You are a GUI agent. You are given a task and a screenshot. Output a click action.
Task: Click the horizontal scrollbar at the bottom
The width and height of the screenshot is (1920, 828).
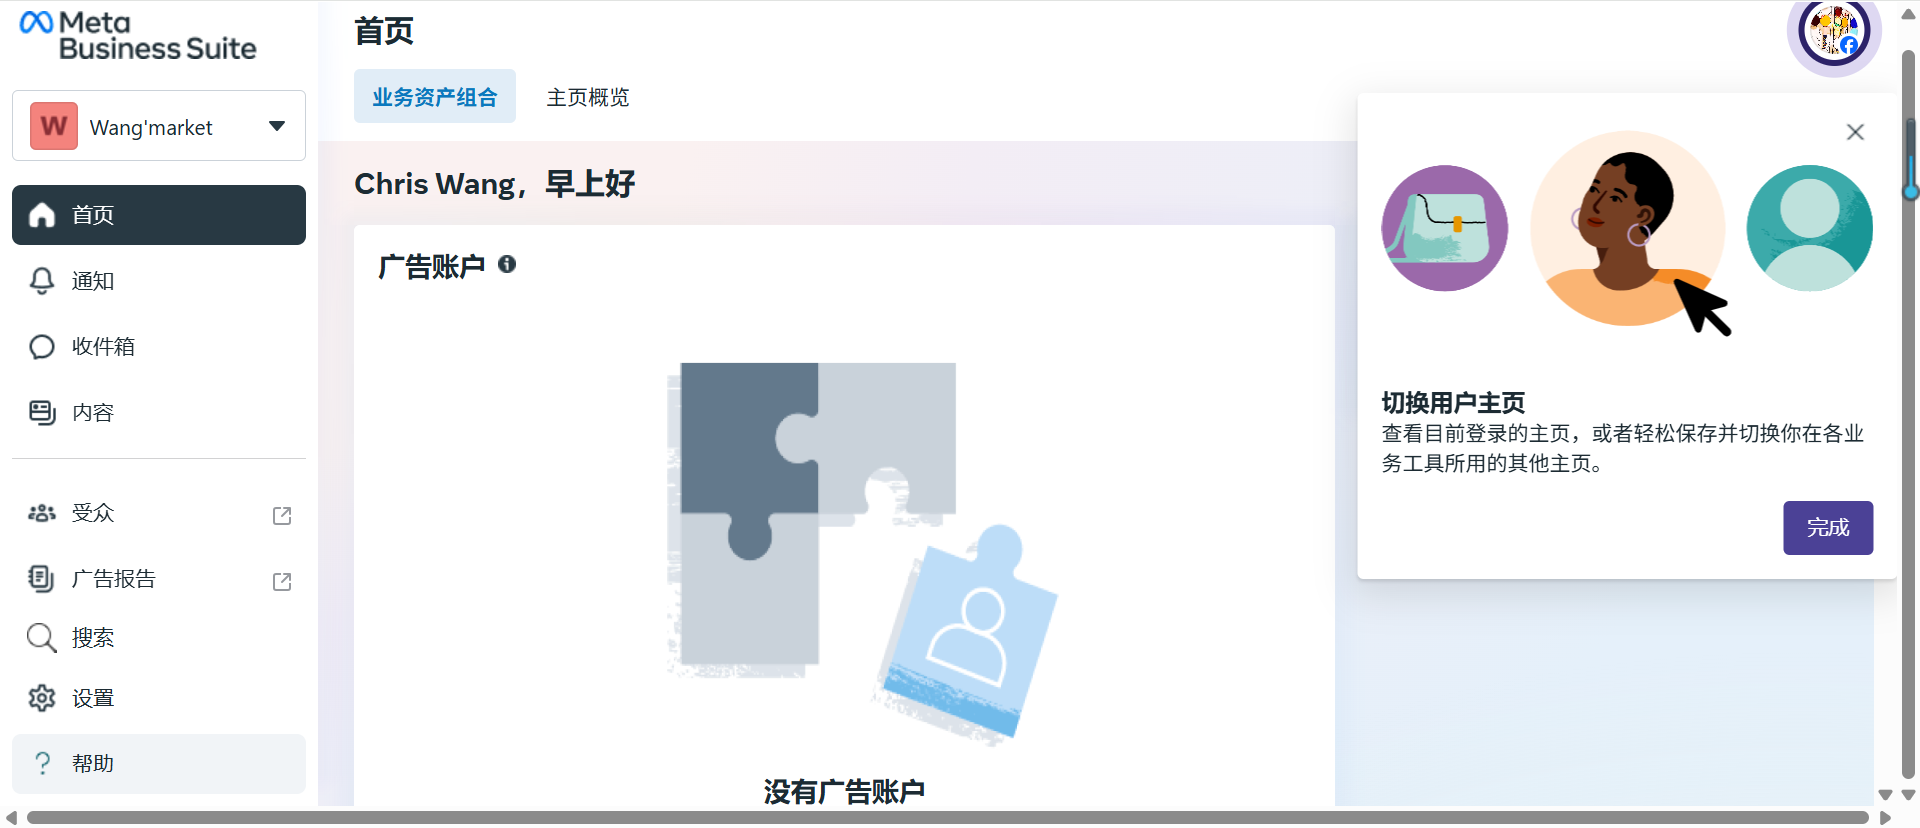[x=947, y=818]
